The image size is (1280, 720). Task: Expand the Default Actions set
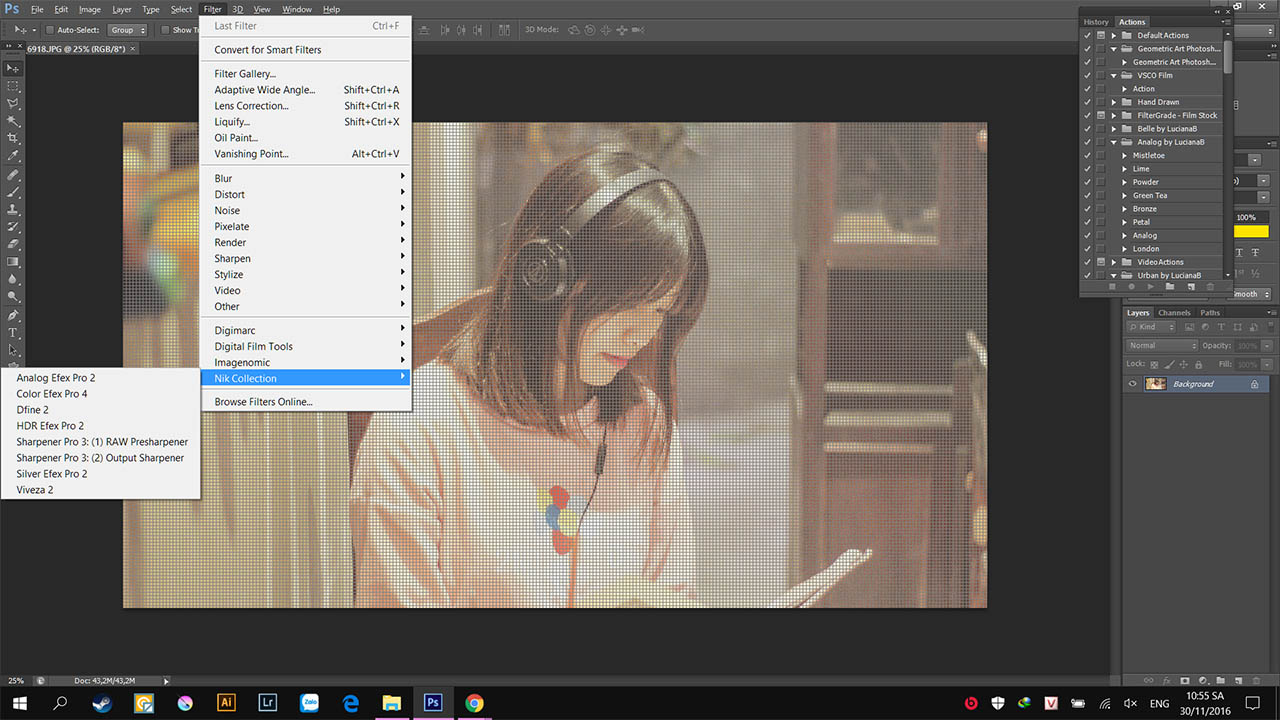[1115, 35]
